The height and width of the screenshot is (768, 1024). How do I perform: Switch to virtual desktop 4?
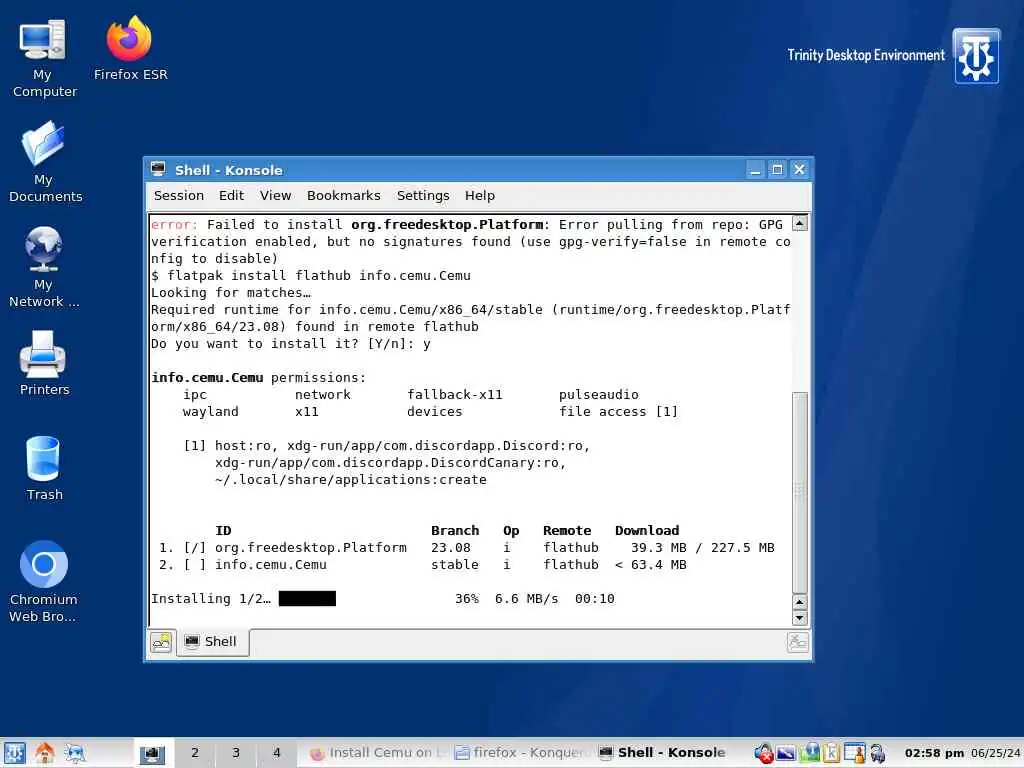[x=277, y=753]
